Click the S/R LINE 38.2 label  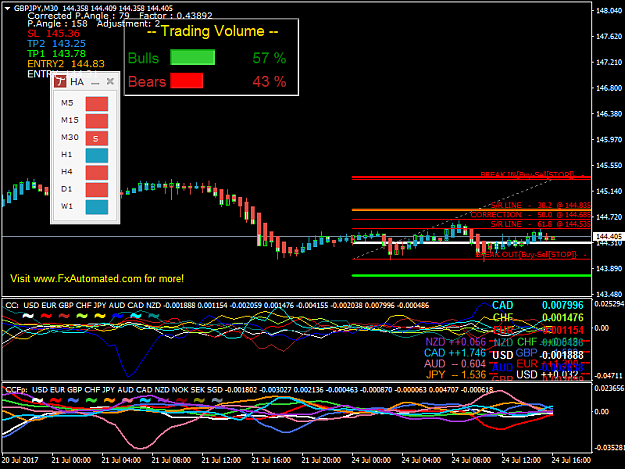[540, 205]
